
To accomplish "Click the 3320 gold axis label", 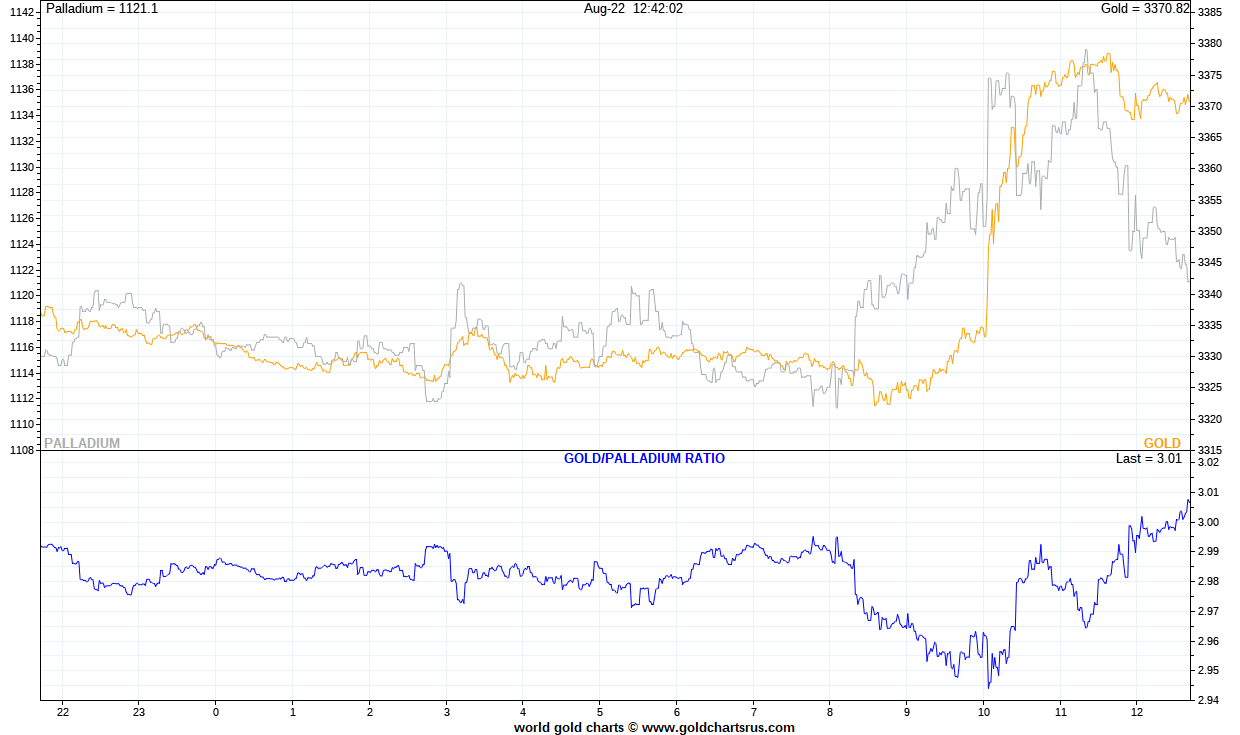I will (x=1210, y=419).
